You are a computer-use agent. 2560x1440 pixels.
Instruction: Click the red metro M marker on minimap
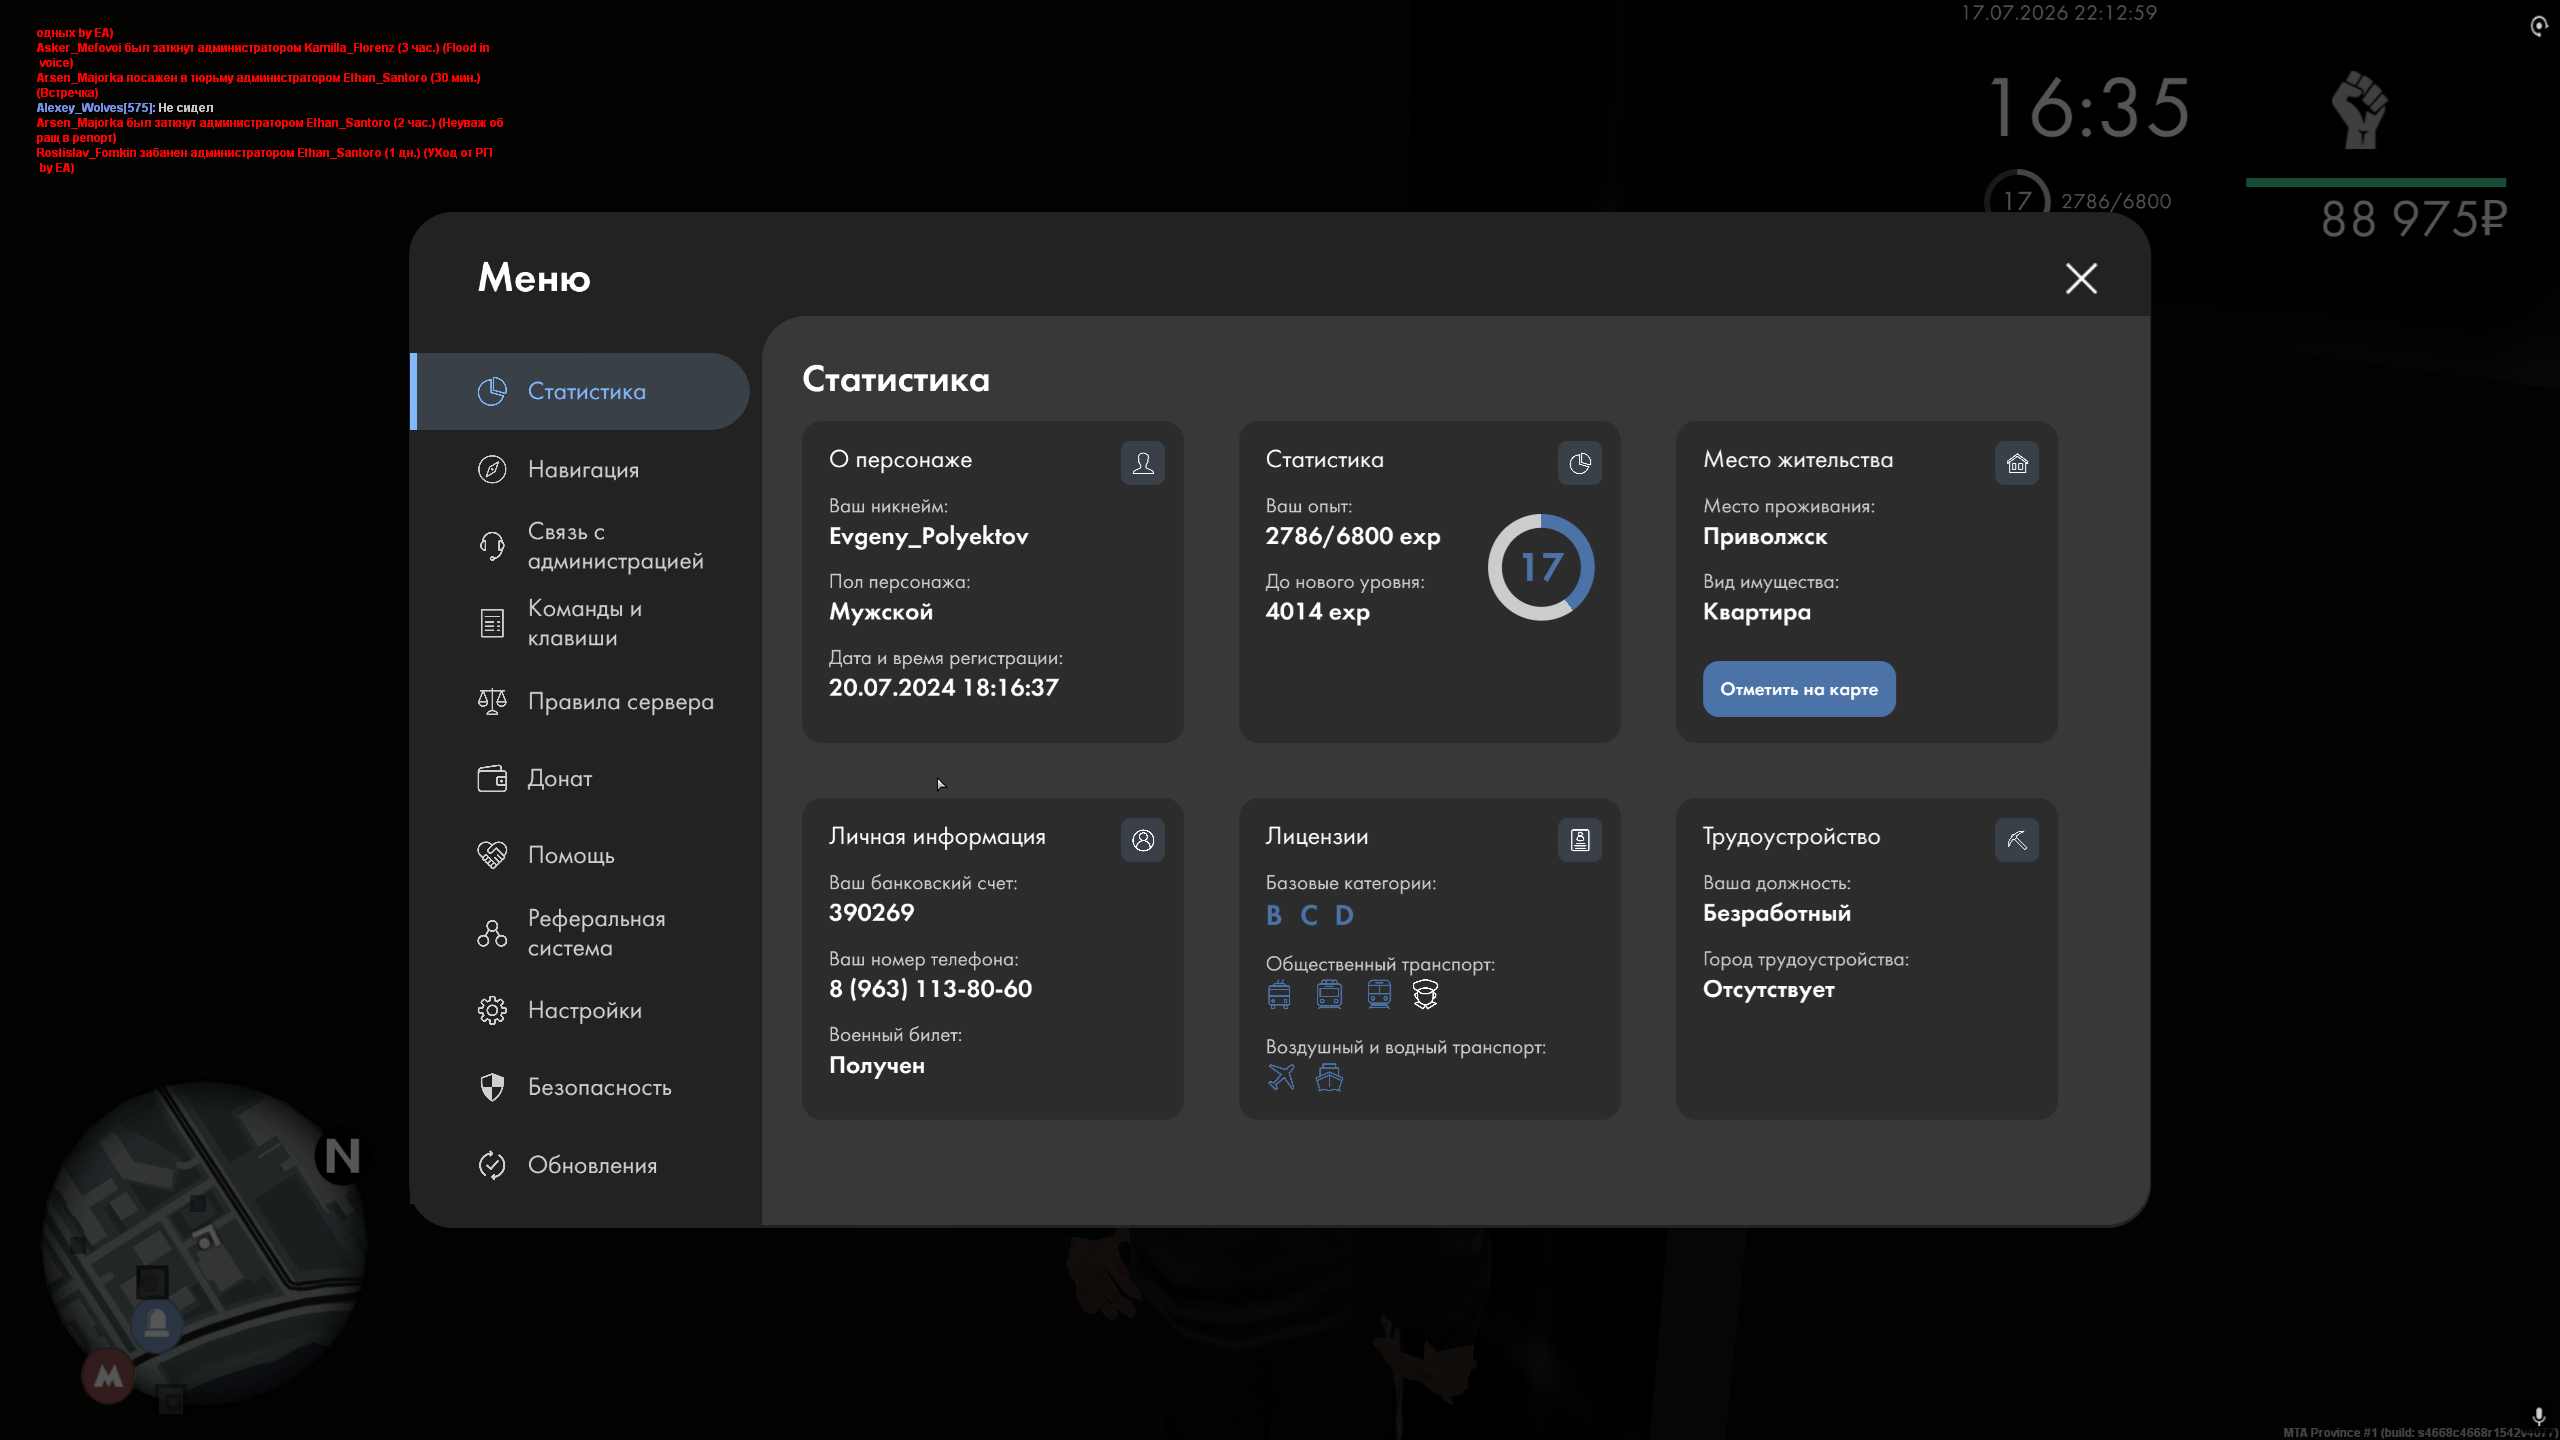pyautogui.click(x=108, y=1377)
